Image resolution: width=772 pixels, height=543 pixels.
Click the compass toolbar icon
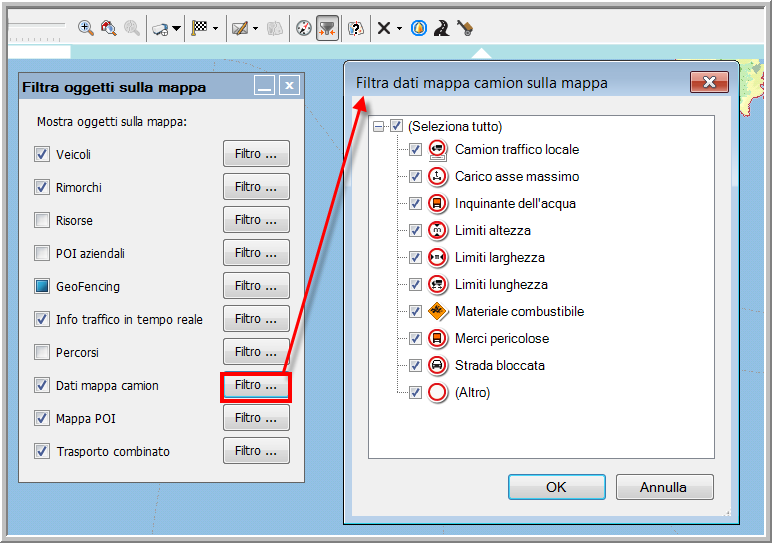coord(304,28)
